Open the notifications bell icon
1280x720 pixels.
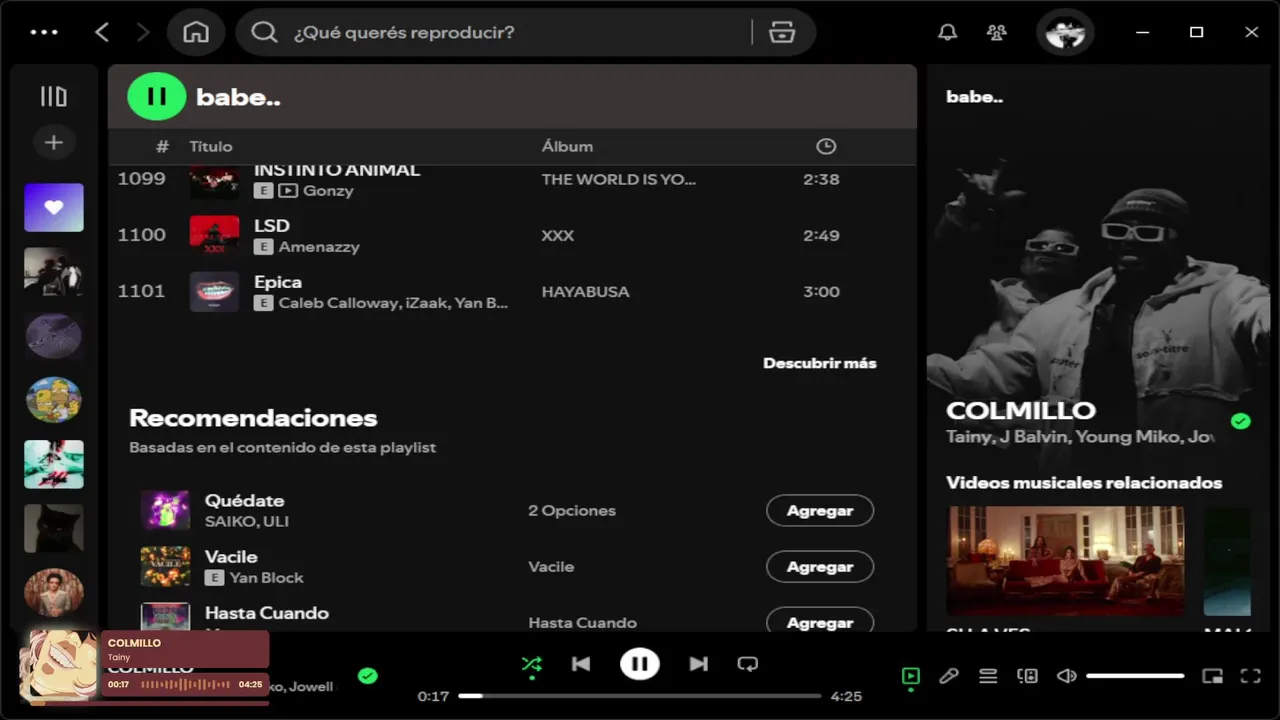947,32
